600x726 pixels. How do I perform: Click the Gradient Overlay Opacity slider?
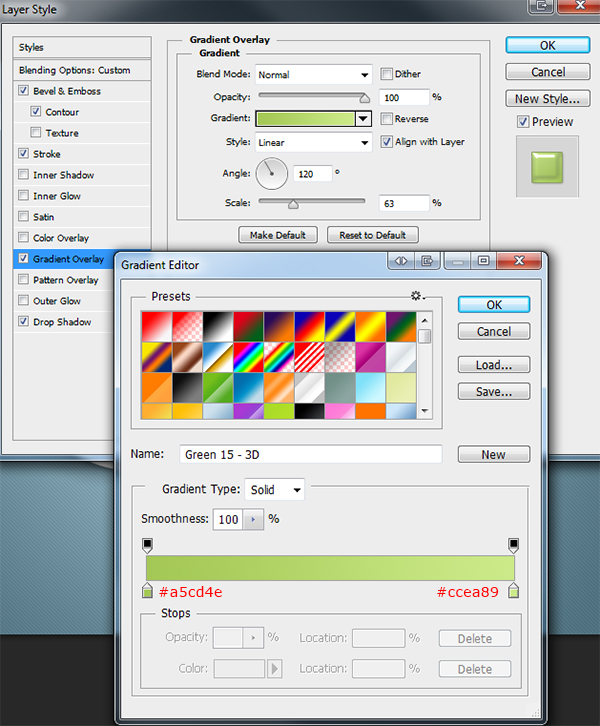(x=313, y=97)
